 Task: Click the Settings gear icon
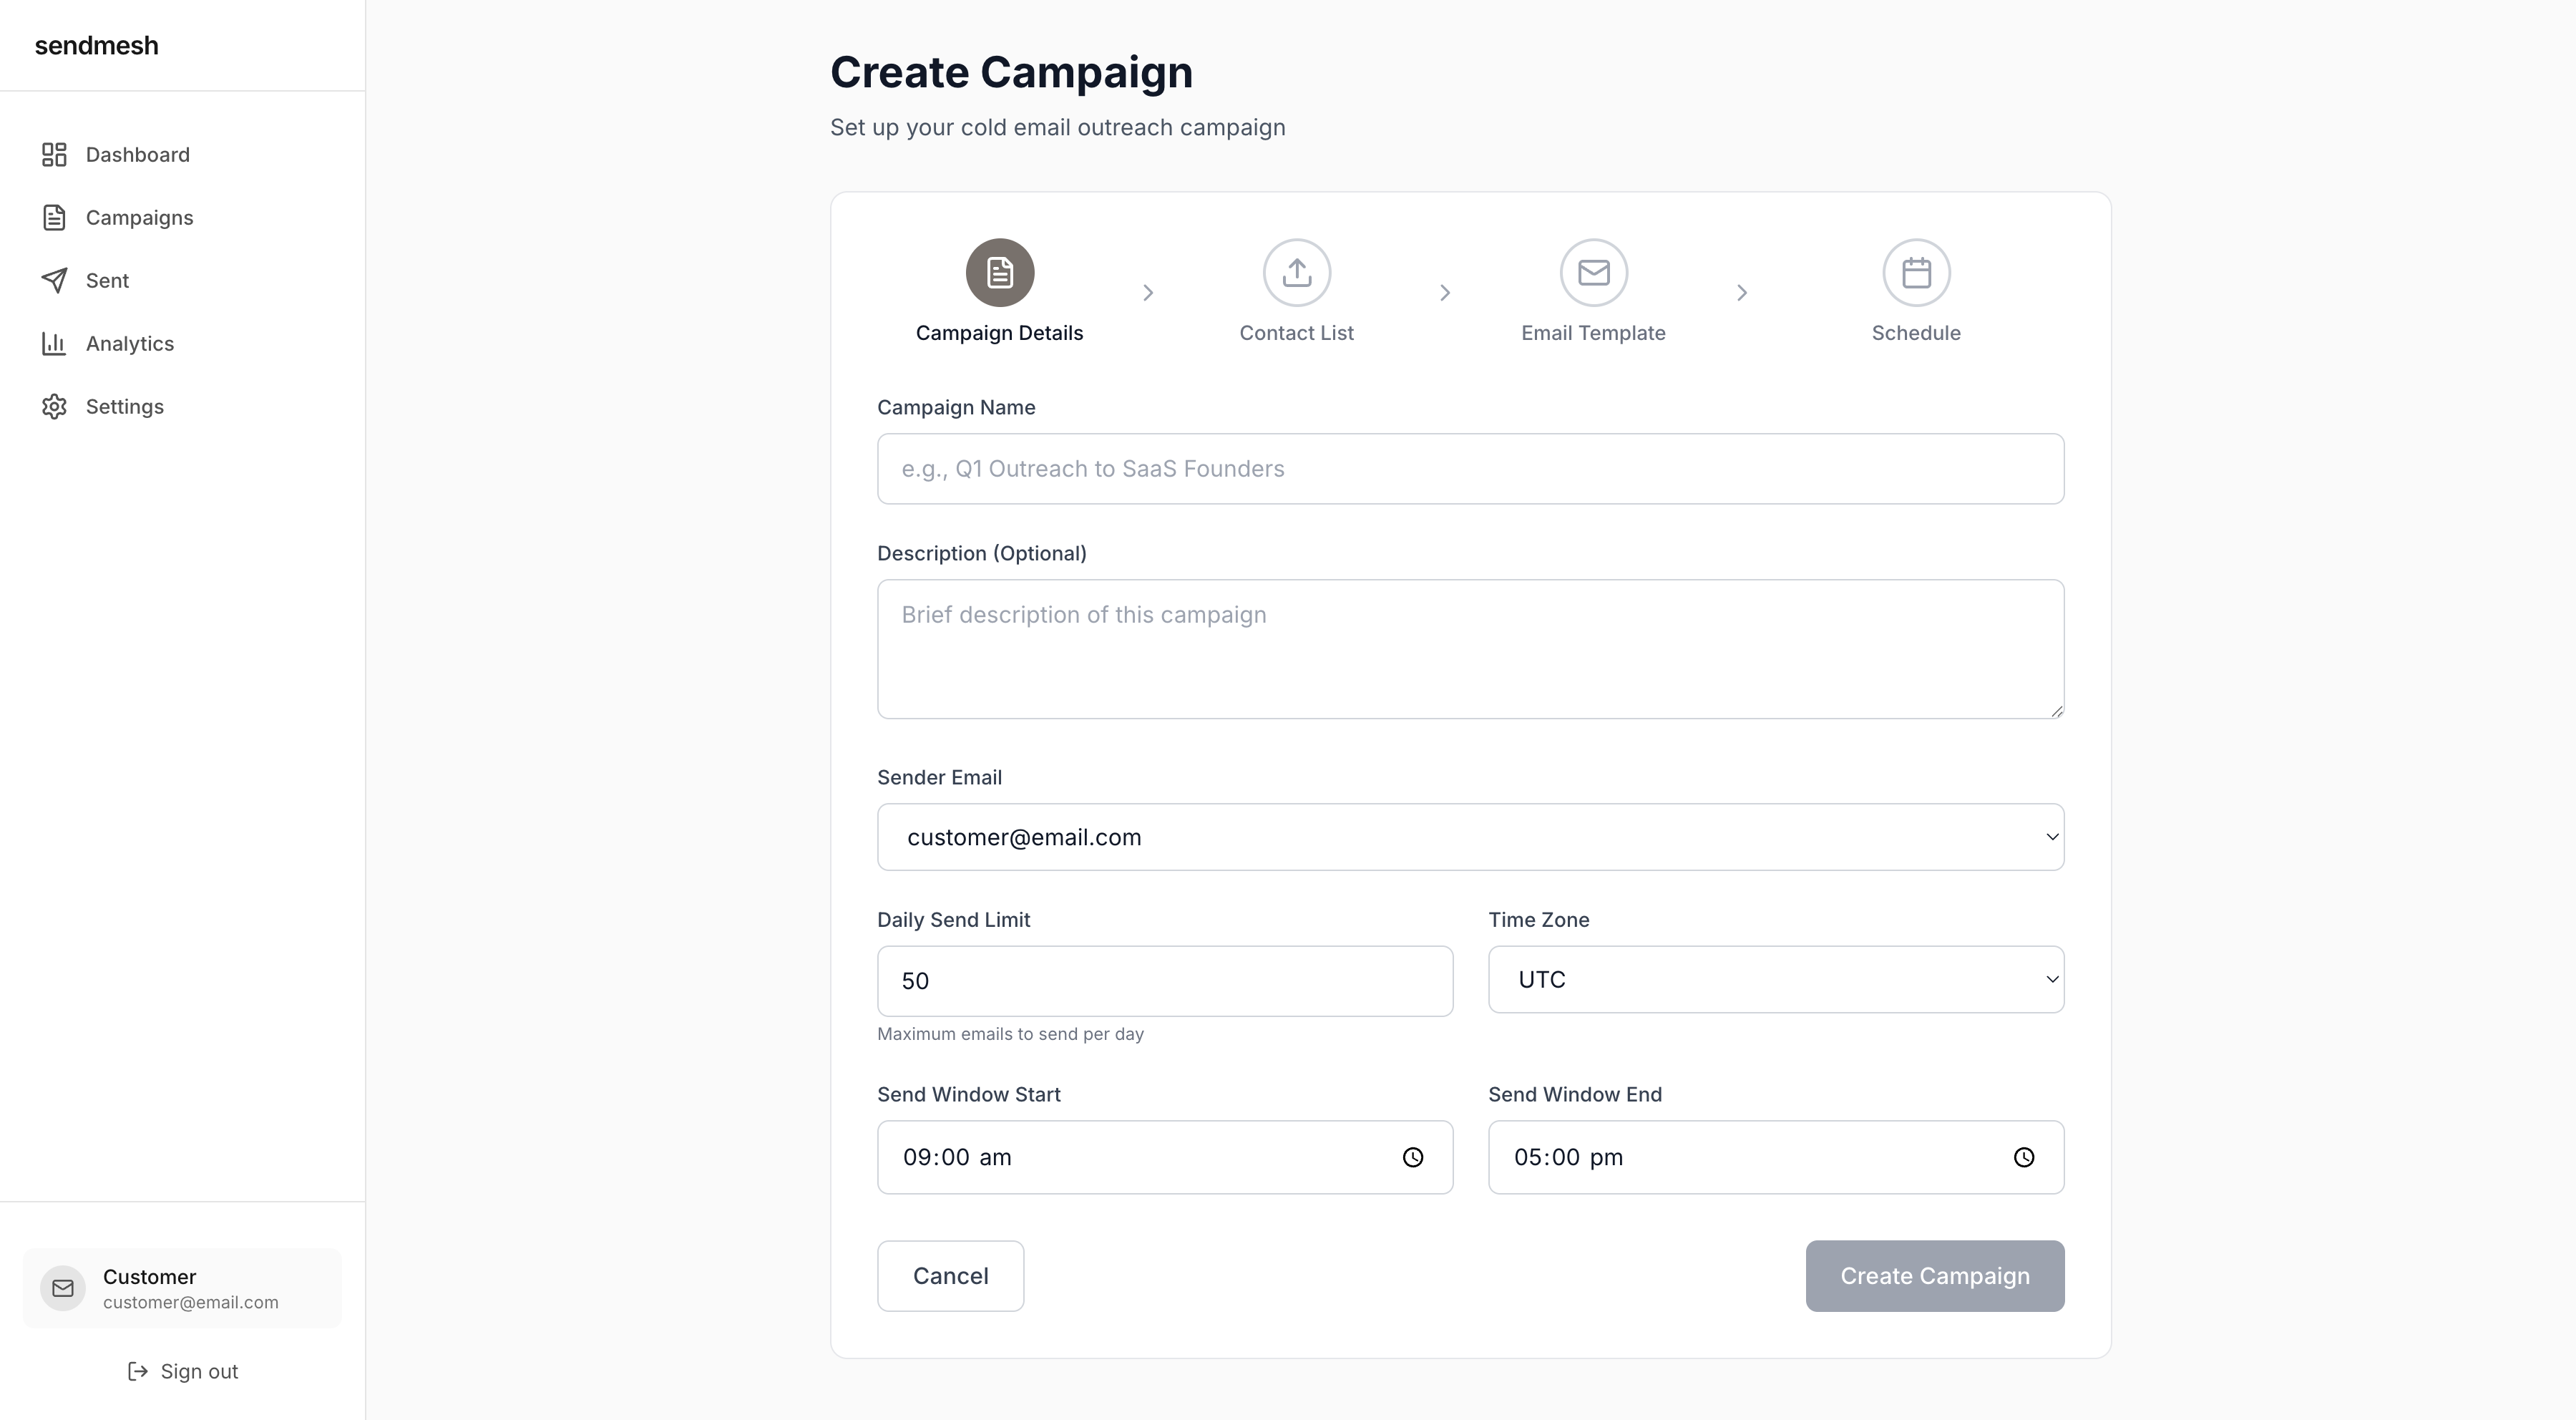click(x=54, y=407)
